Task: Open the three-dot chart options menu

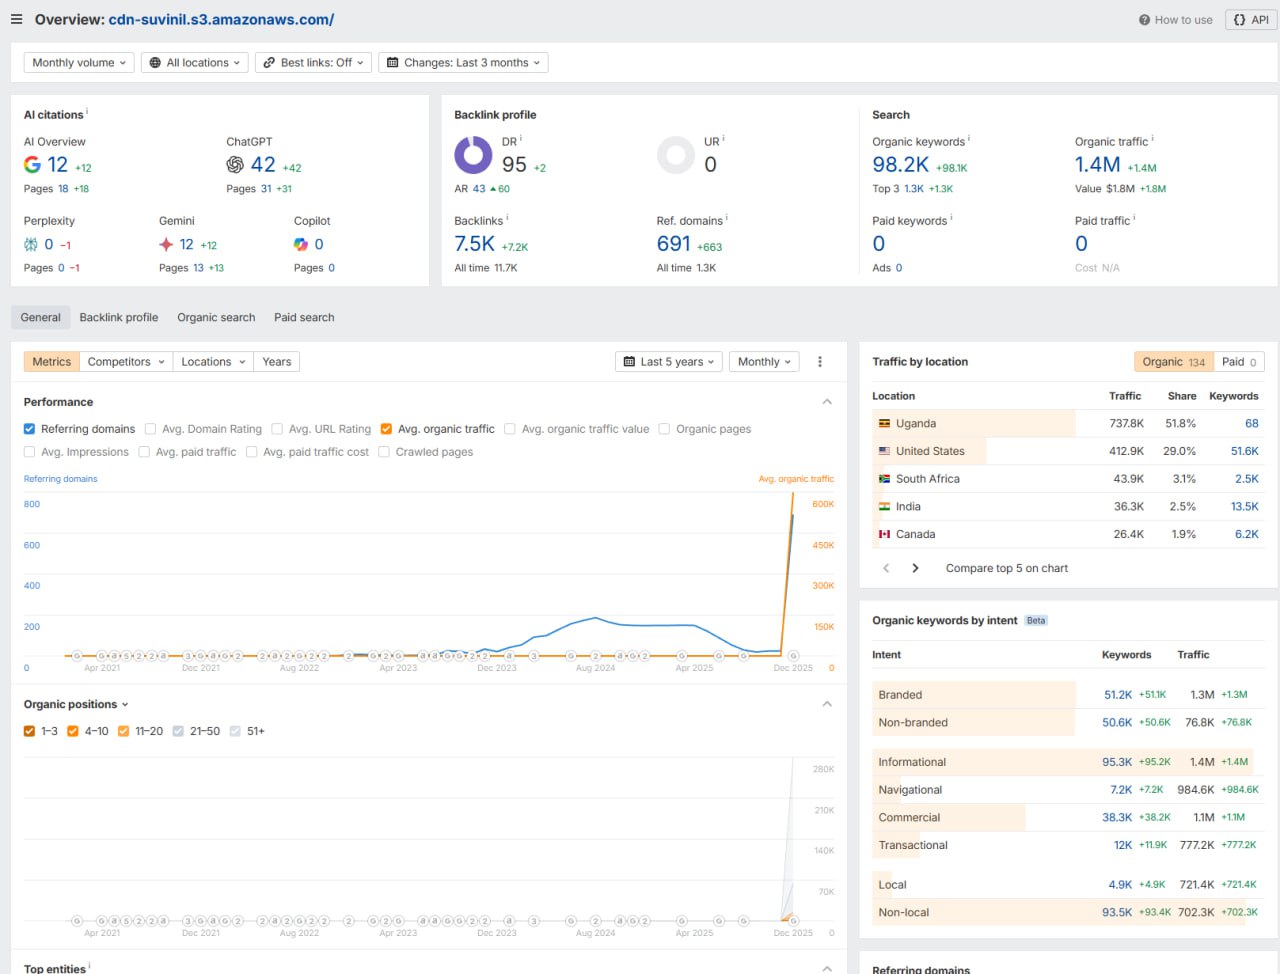Action: (x=820, y=362)
